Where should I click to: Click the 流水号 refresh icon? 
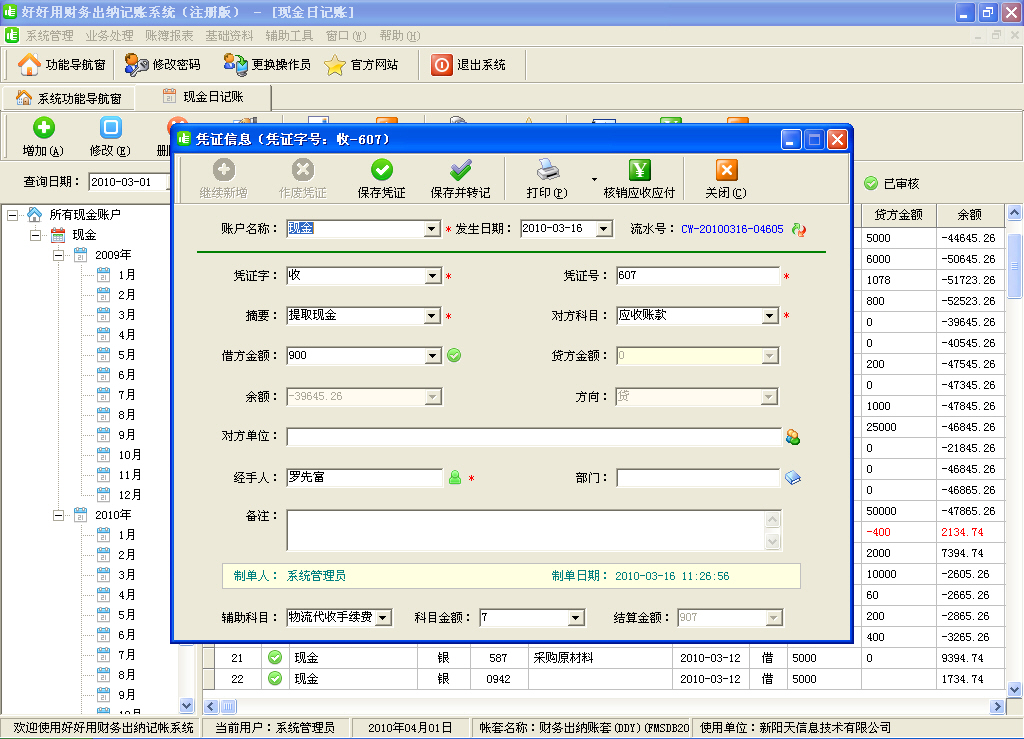(x=798, y=229)
